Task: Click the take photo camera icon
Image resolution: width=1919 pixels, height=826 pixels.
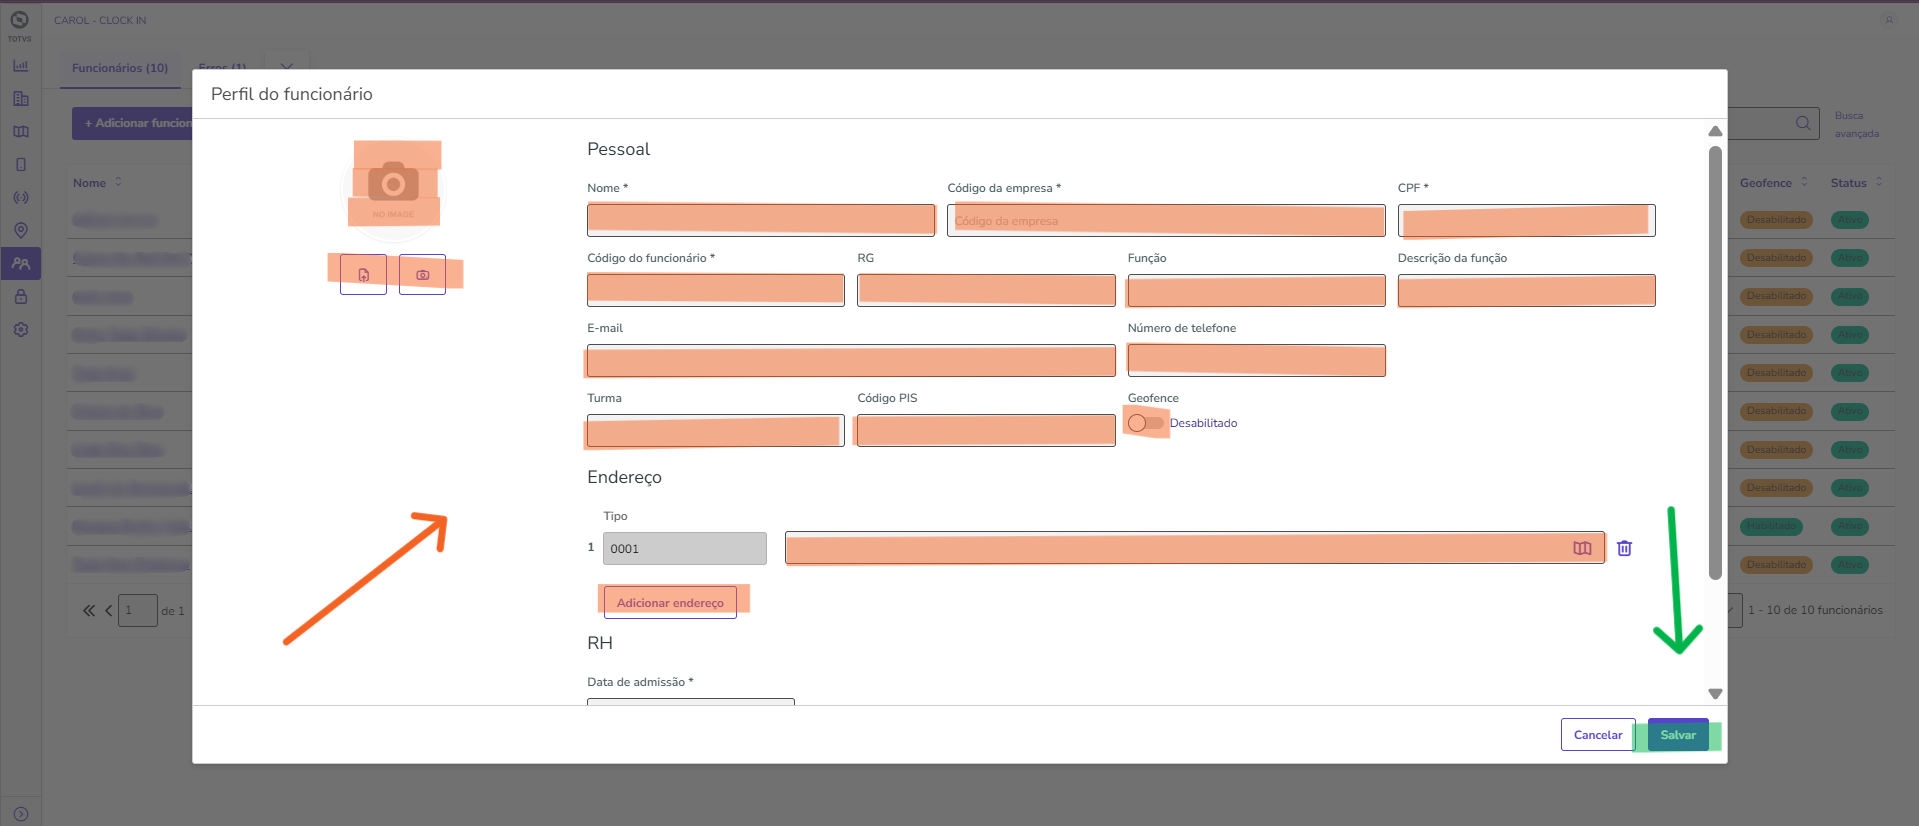Action: 422,275
